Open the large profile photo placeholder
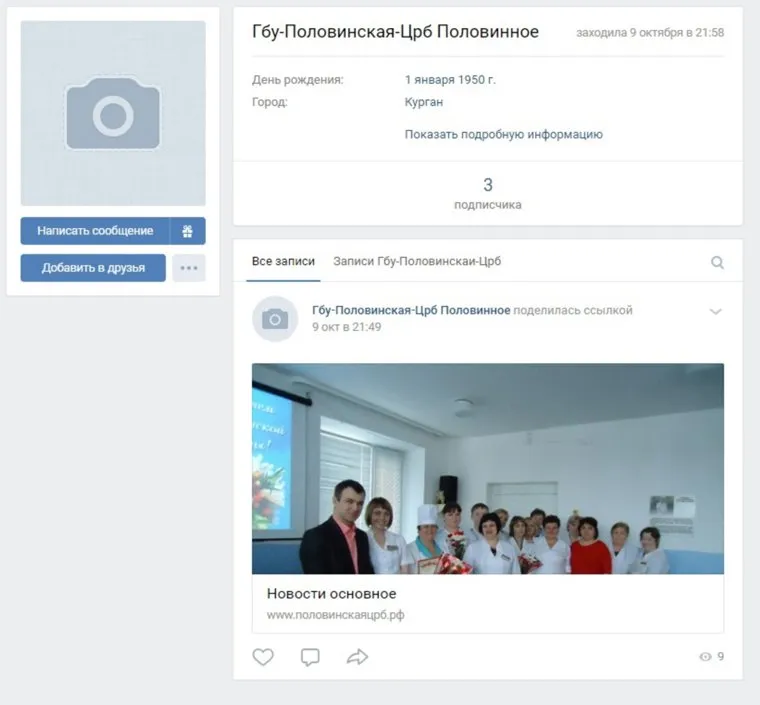 click(x=113, y=114)
